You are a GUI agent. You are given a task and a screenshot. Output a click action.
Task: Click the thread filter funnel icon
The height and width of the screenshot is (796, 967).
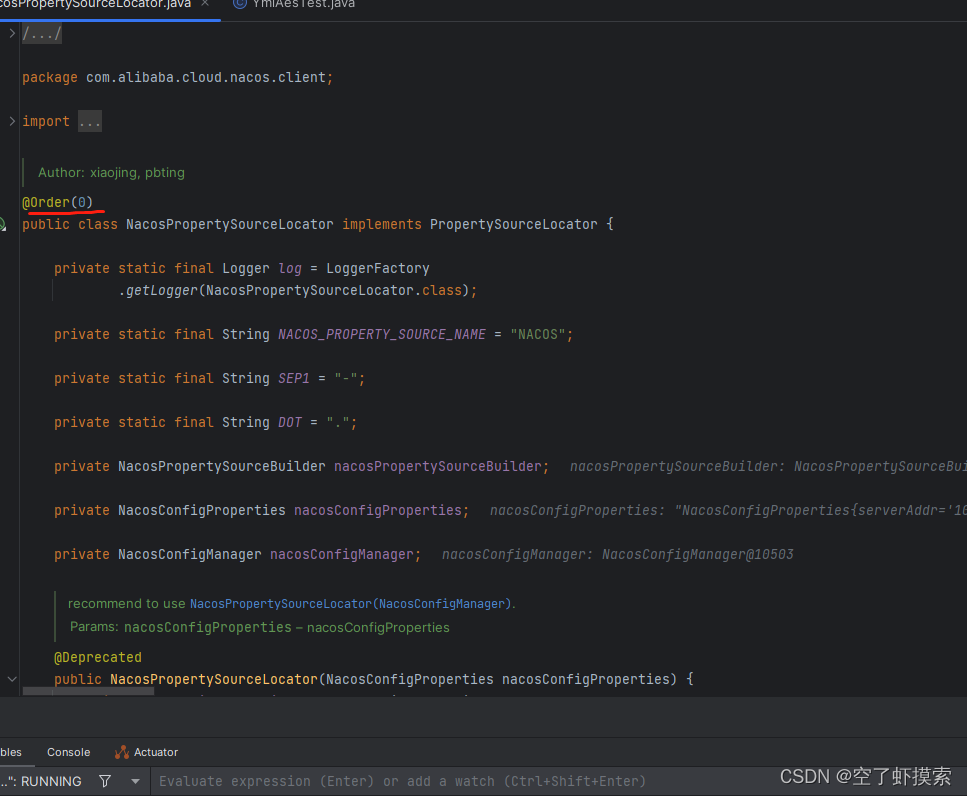(x=105, y=781)
